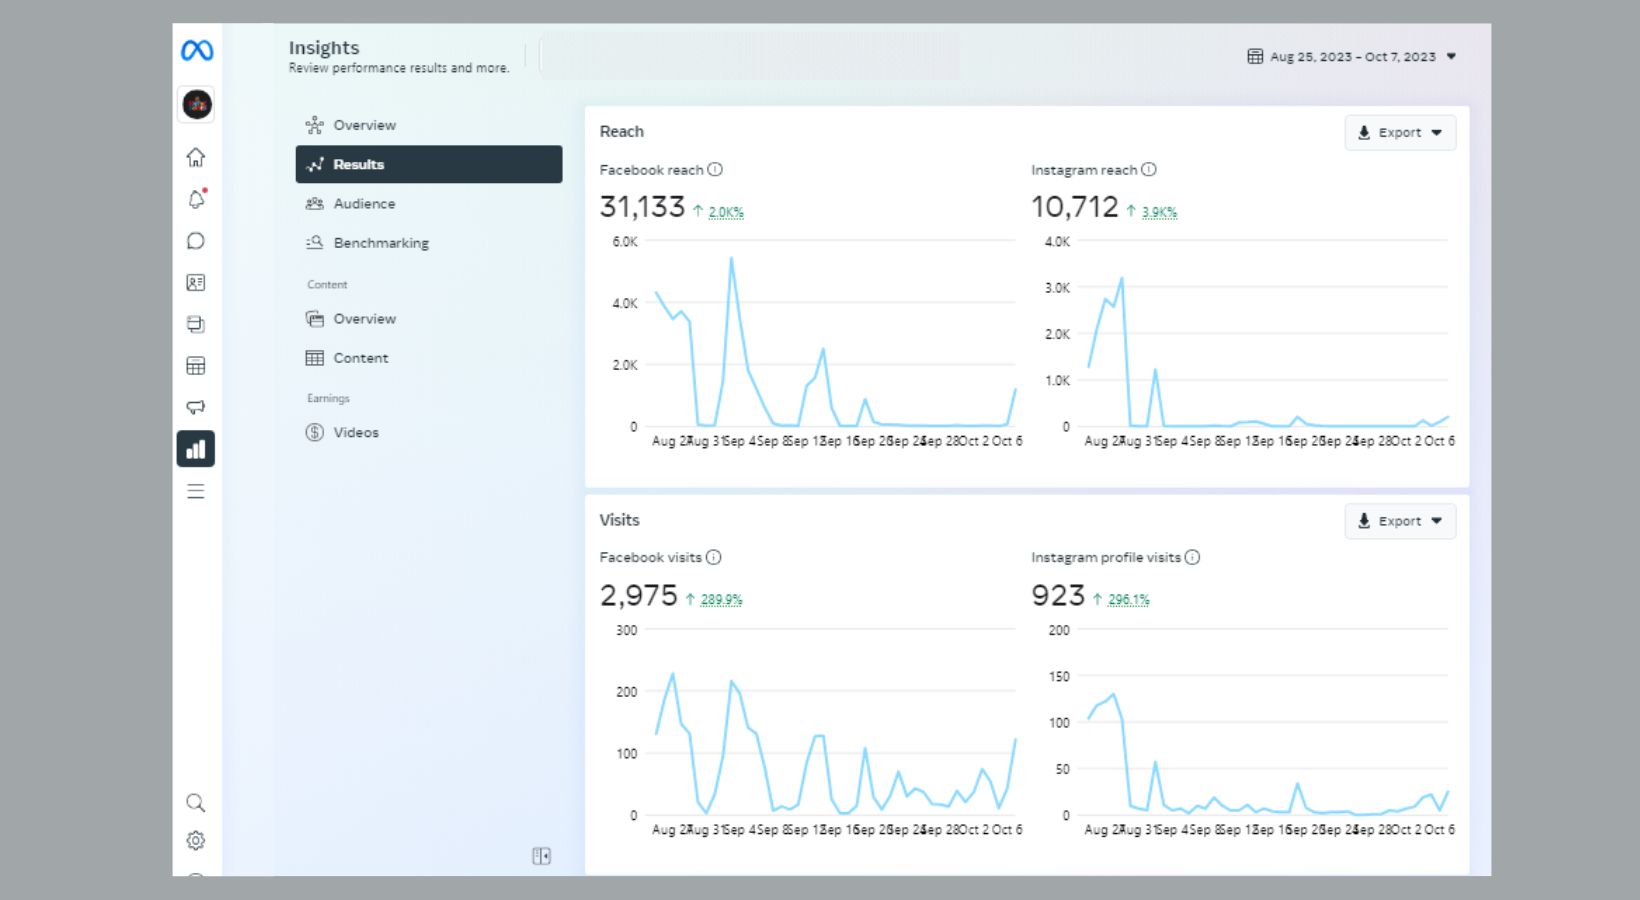Open the Home icon in sidebar
Viewport: 1640px width, 900px height.
196,157
